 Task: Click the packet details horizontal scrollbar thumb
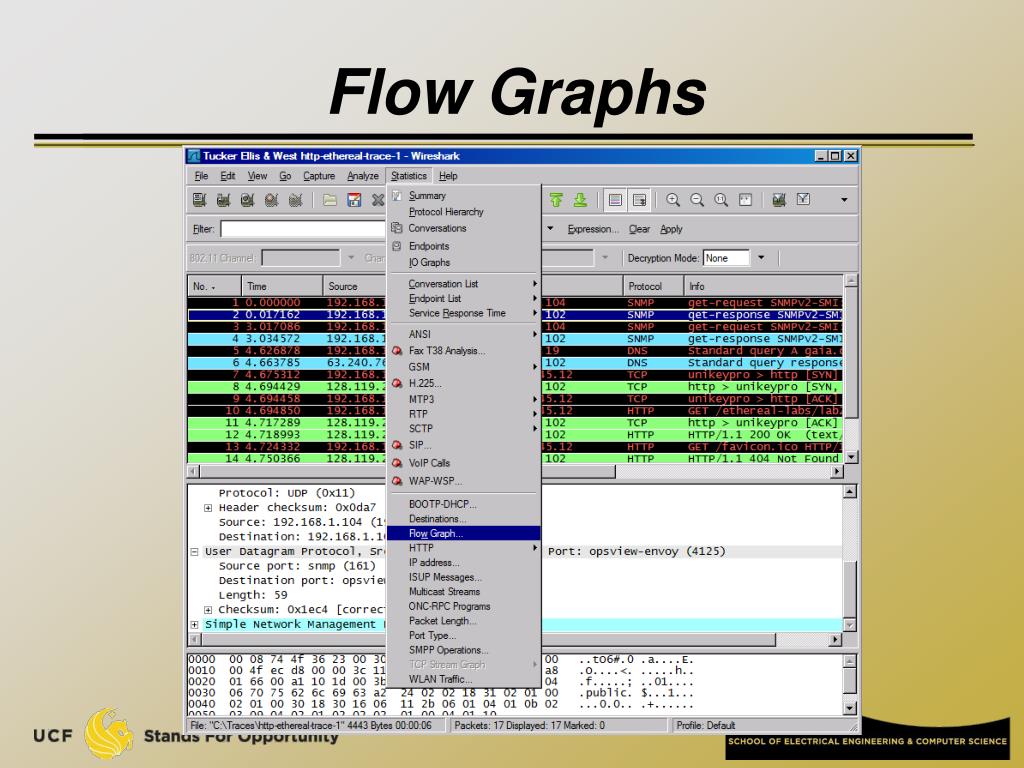pos(487,639)
